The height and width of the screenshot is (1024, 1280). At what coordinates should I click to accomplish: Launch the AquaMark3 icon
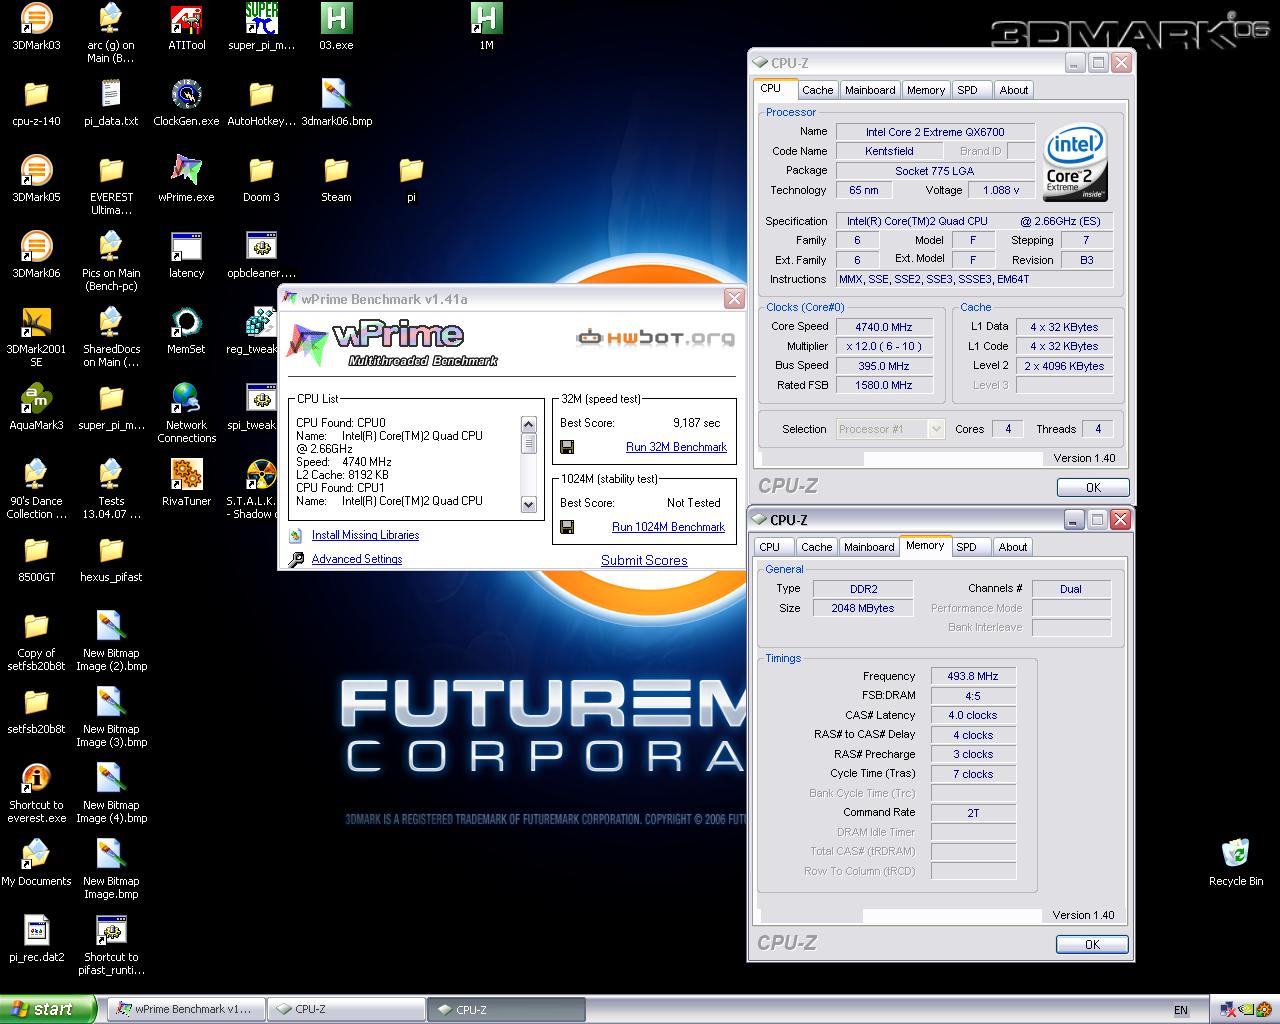tap(36, 407)
